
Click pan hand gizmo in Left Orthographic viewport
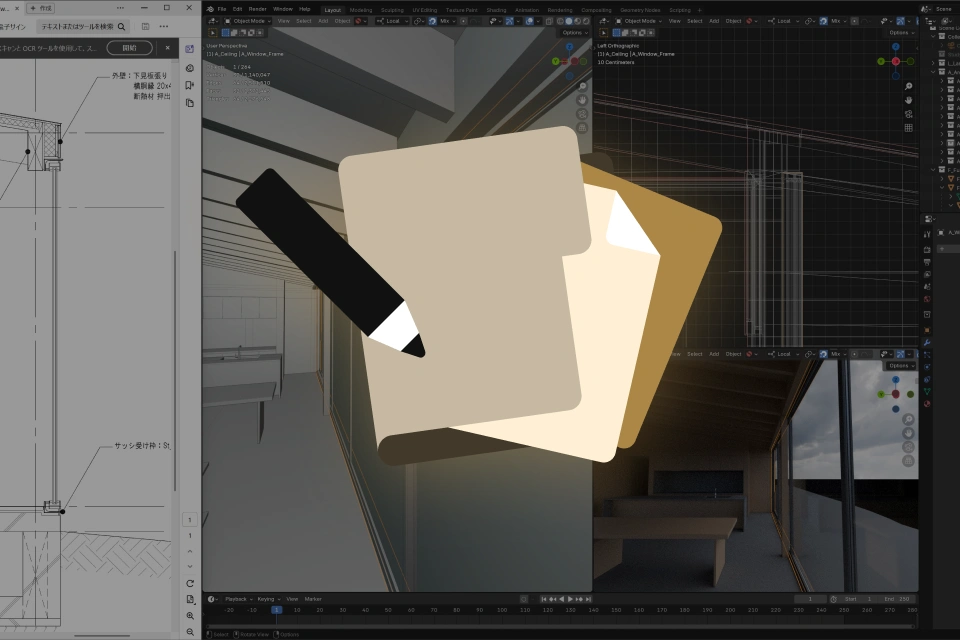(x=909, y=100)
